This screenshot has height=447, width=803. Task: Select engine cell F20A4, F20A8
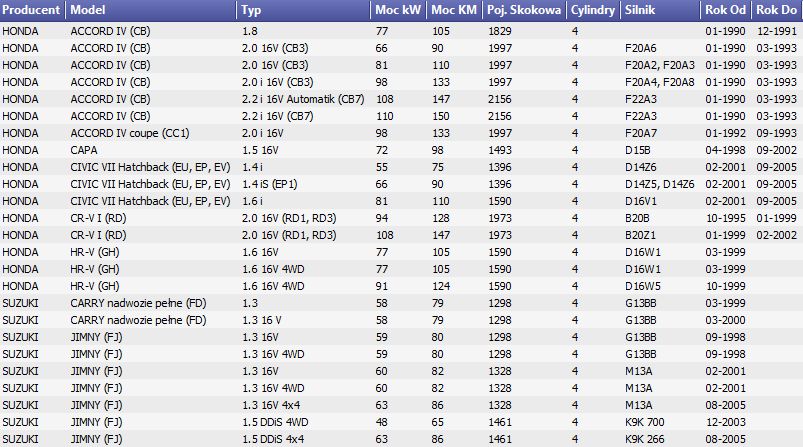click(x=660, y=82)
